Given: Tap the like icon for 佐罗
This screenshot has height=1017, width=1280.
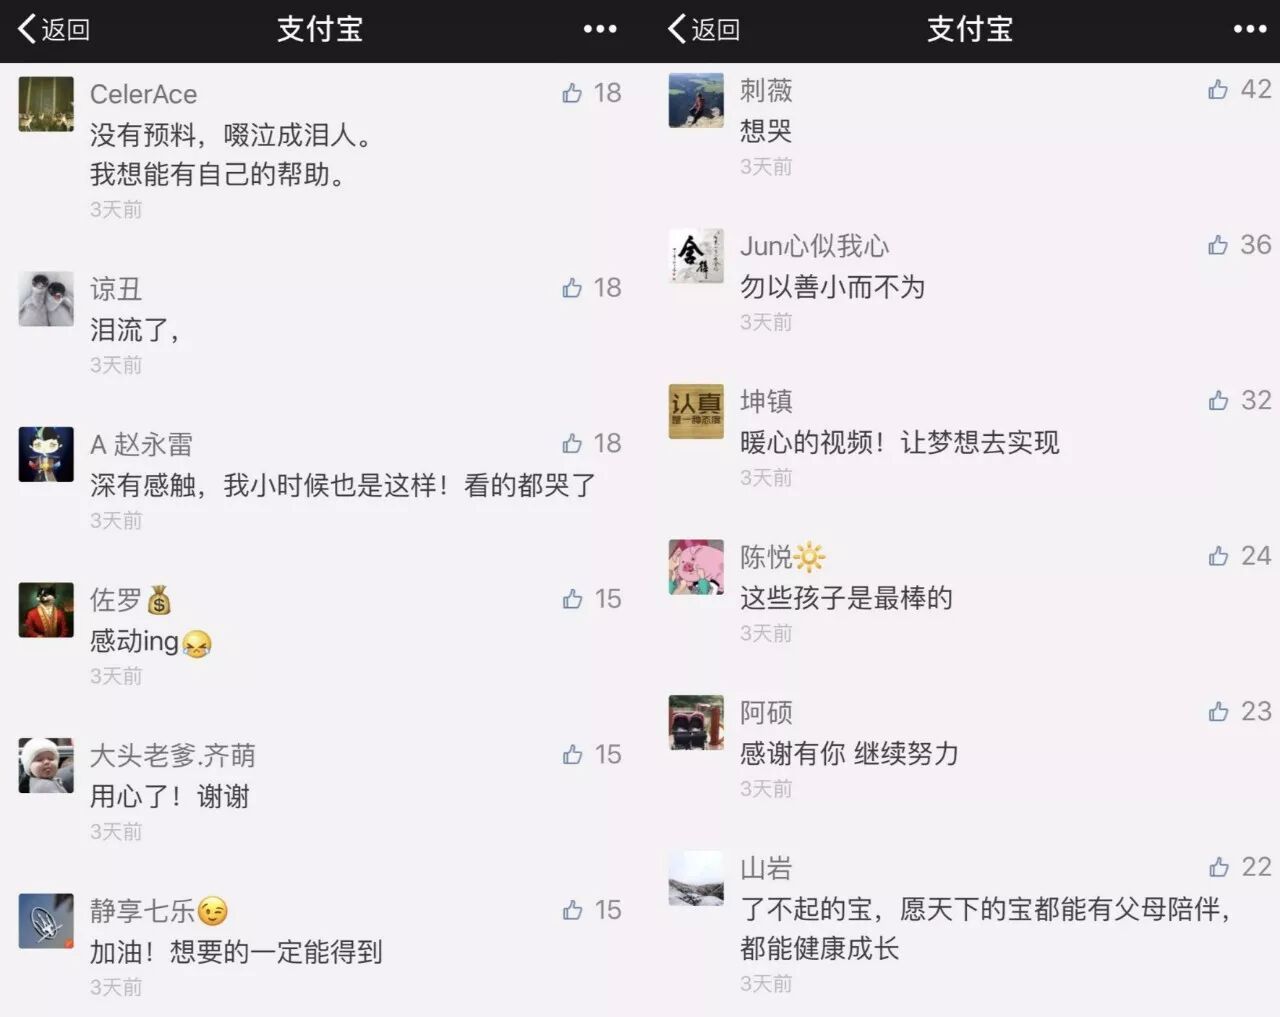Looking at the screenshot, I should coord(572,599).
